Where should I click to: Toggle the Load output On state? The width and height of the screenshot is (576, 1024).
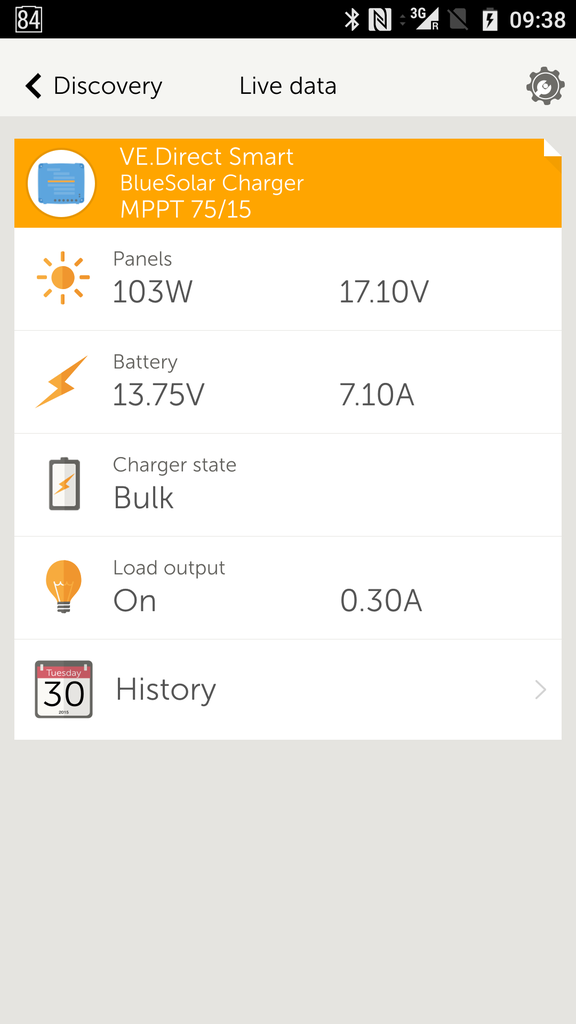tap(135, 601)
